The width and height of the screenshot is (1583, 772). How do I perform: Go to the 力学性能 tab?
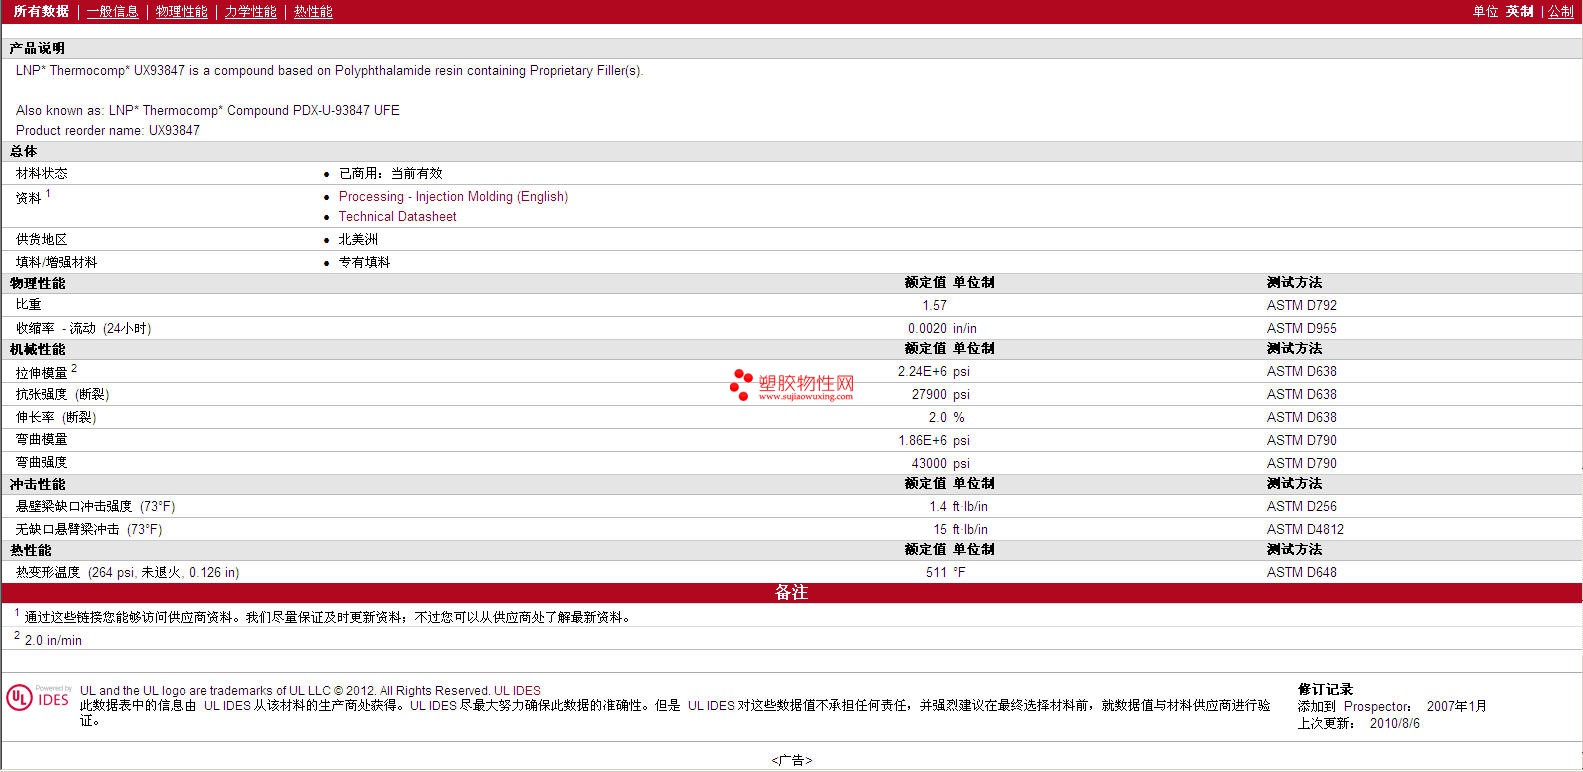pyautogui.click(x=251, y=12)
